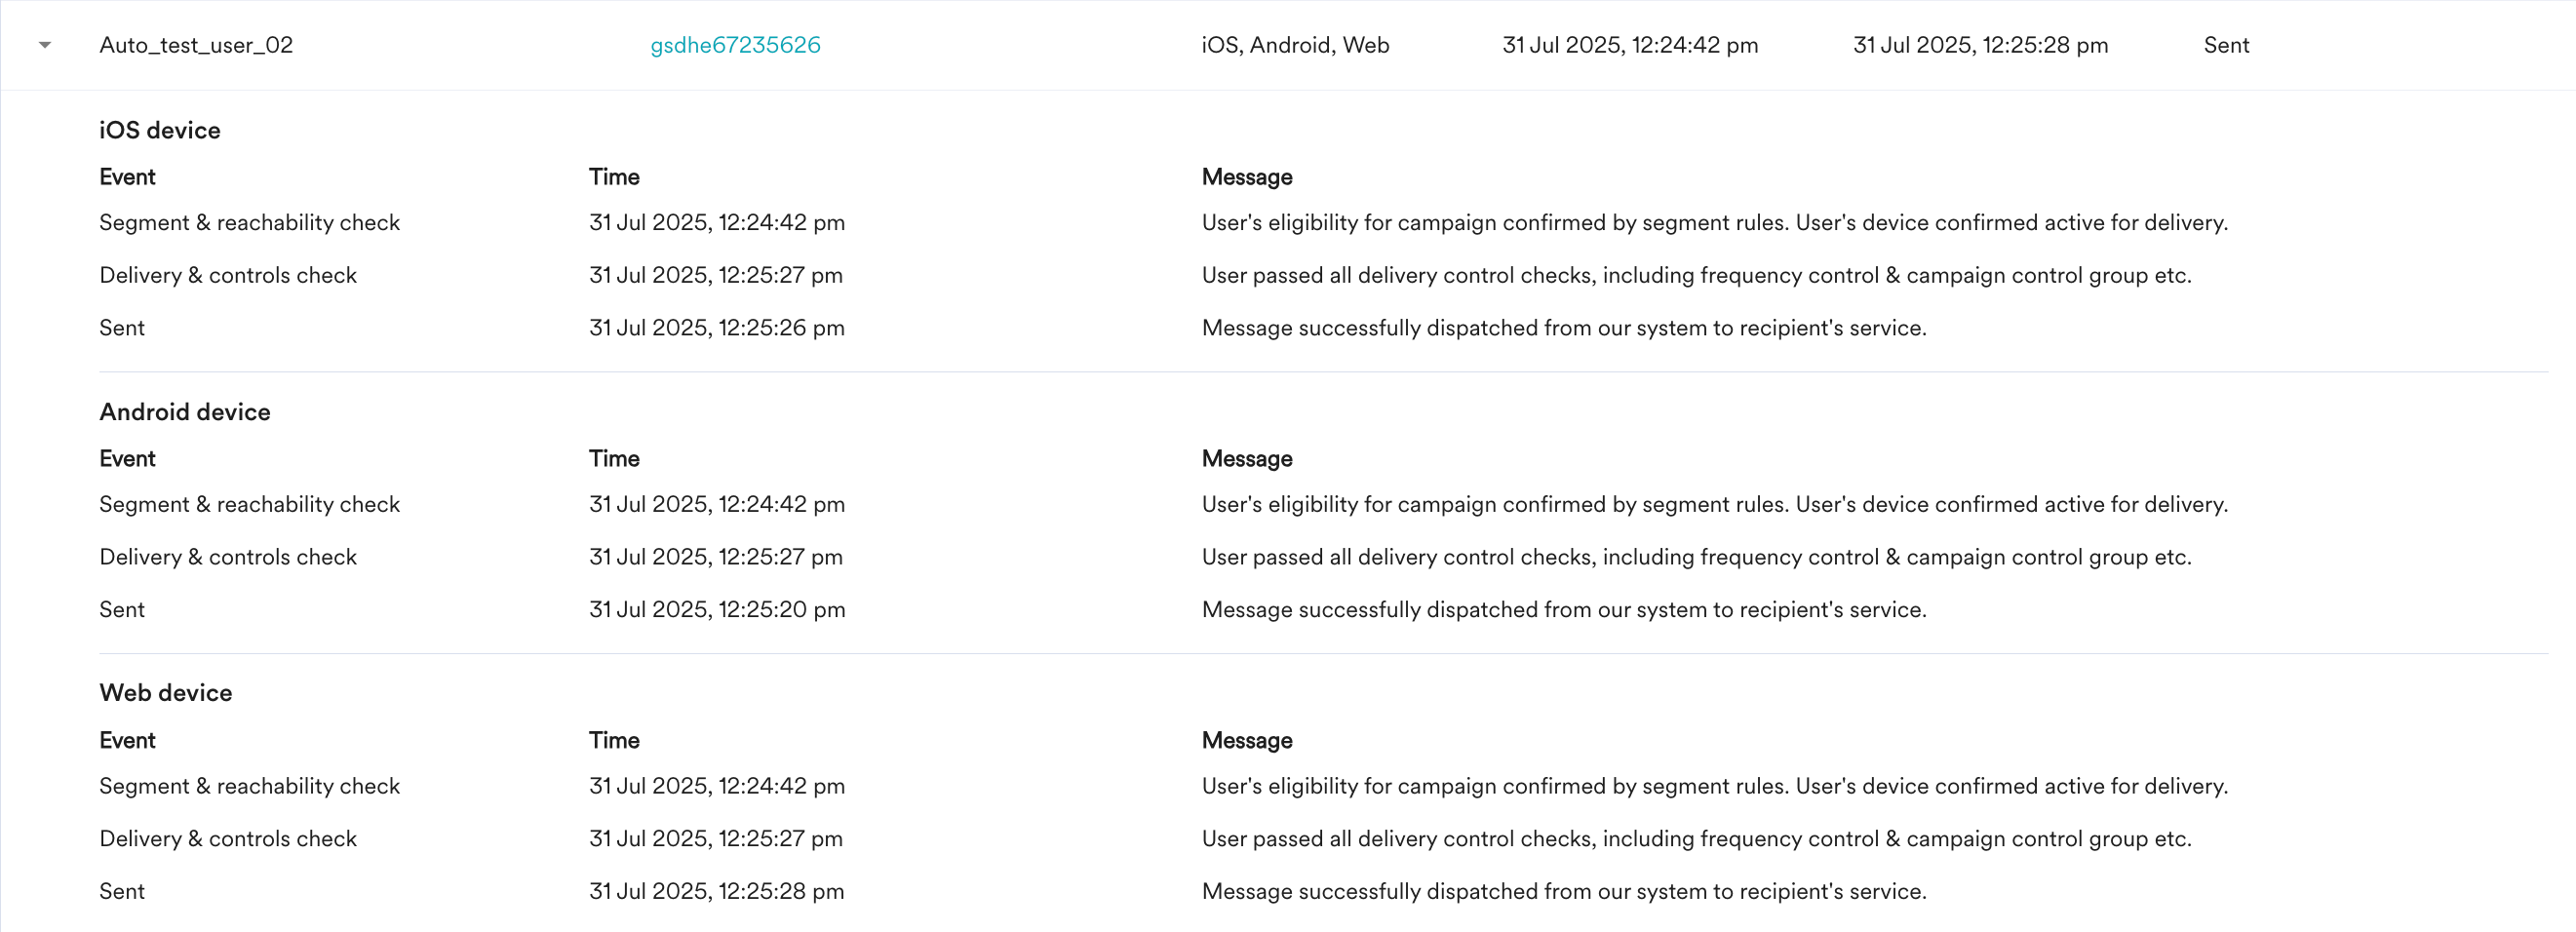Viewport: 2576px width, 932px height.
Task: Click the Android message successfully dispatched text
Action: coord(1564,610)
